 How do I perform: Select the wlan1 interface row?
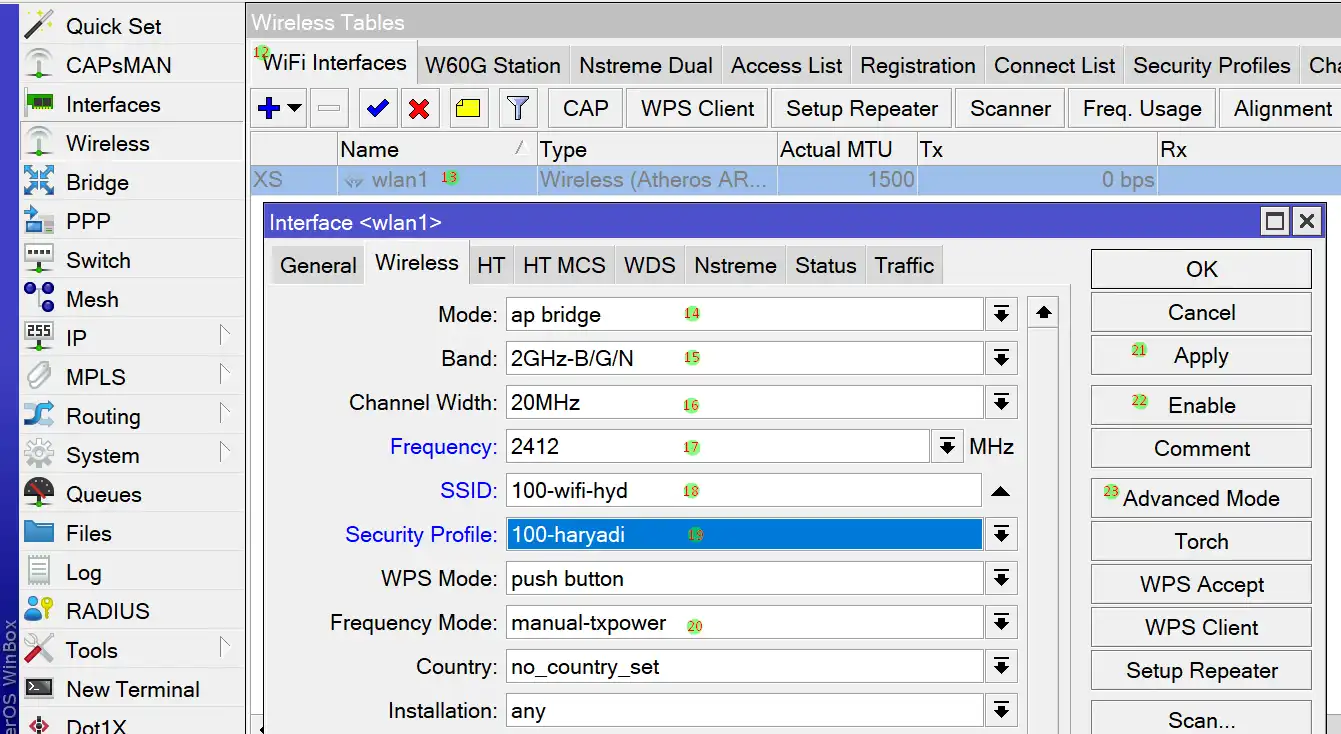[400, 181]
